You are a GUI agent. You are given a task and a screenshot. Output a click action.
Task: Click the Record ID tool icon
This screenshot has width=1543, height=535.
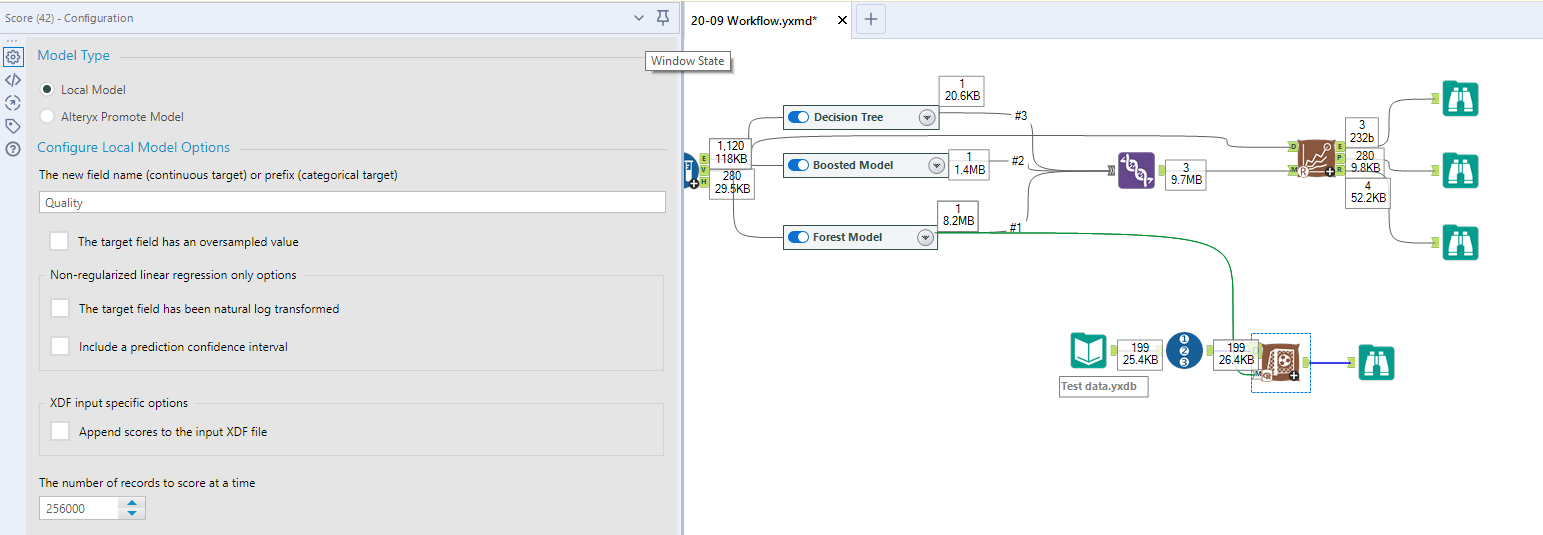coord(1184,350)
